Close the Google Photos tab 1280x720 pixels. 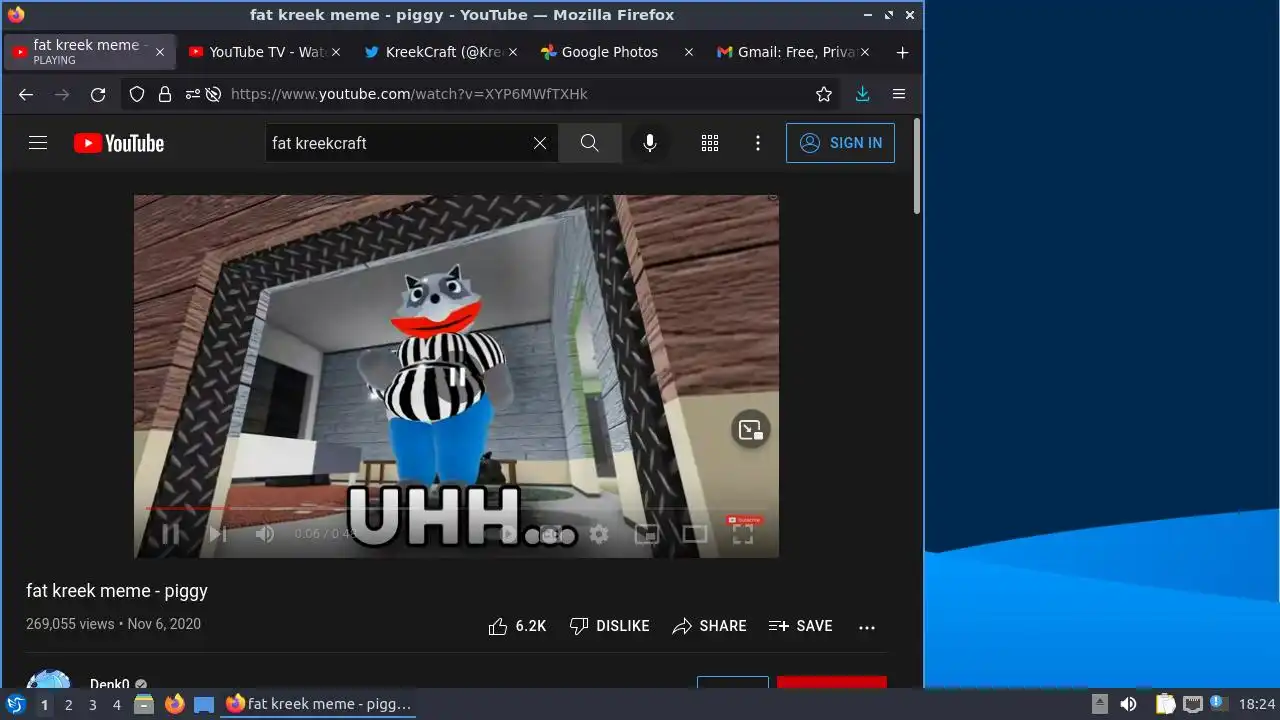click(688, 52)
